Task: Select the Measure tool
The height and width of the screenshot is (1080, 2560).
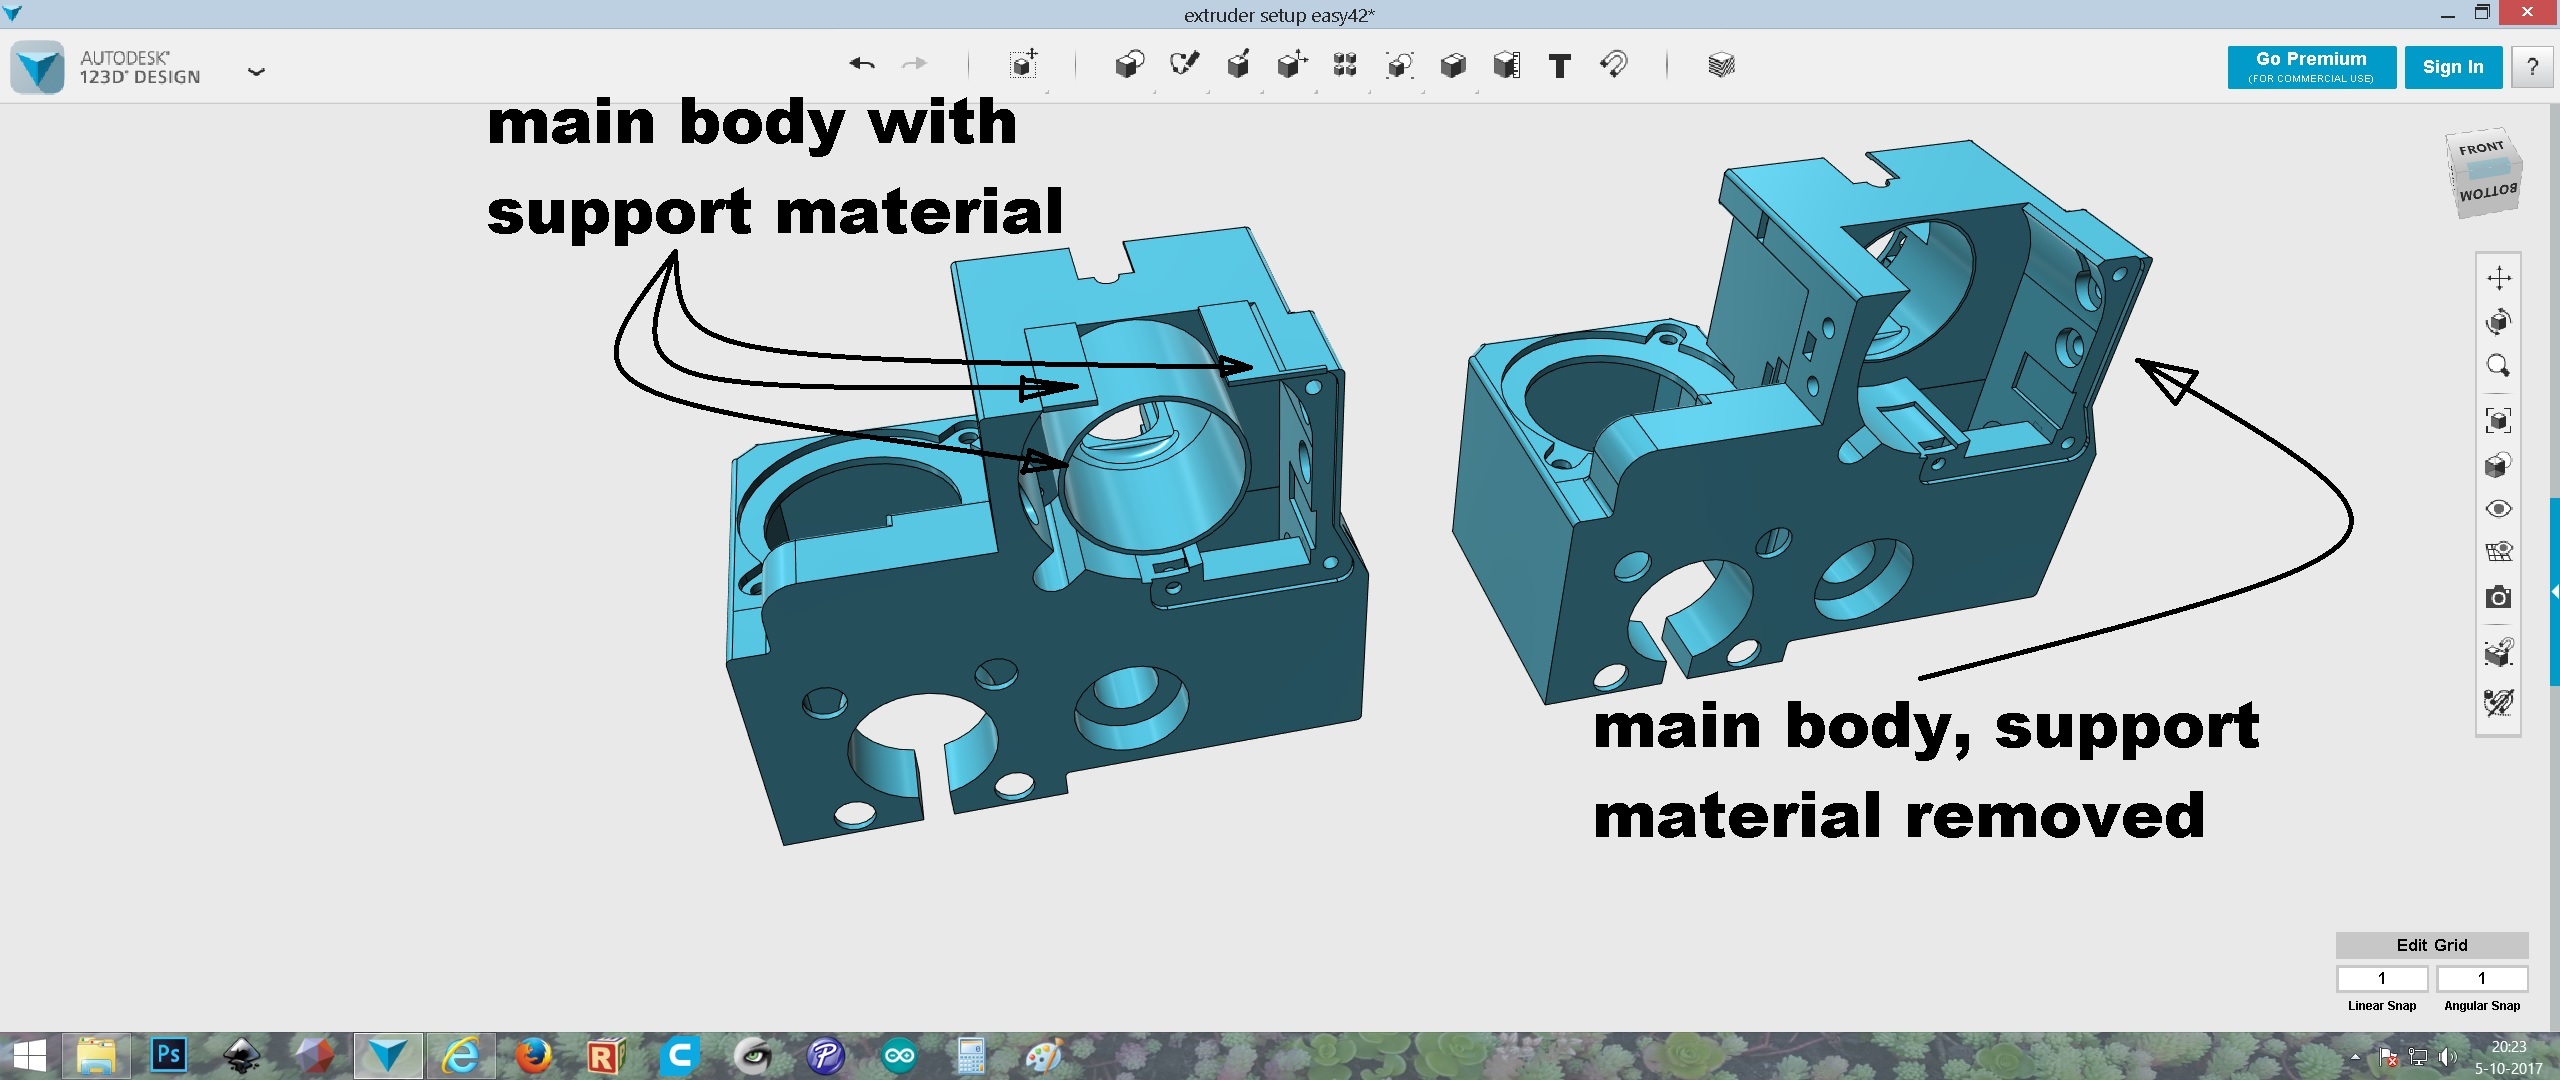Action: click(1507, 65)
